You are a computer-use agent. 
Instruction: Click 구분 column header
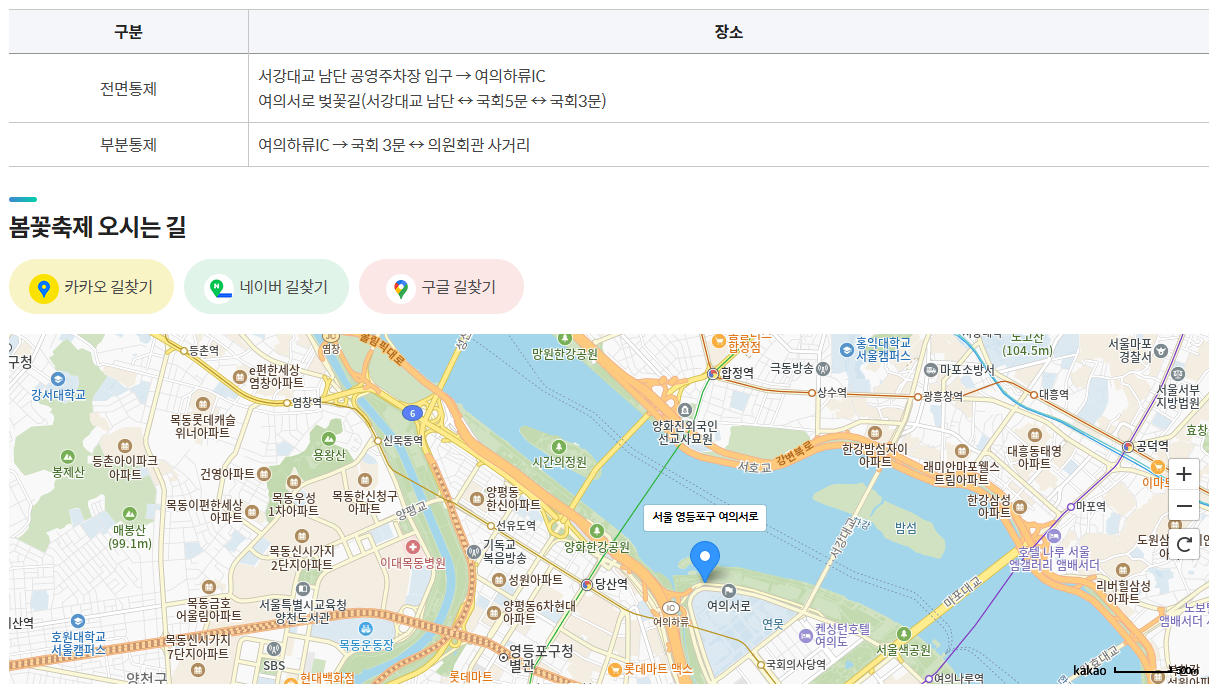128,32
